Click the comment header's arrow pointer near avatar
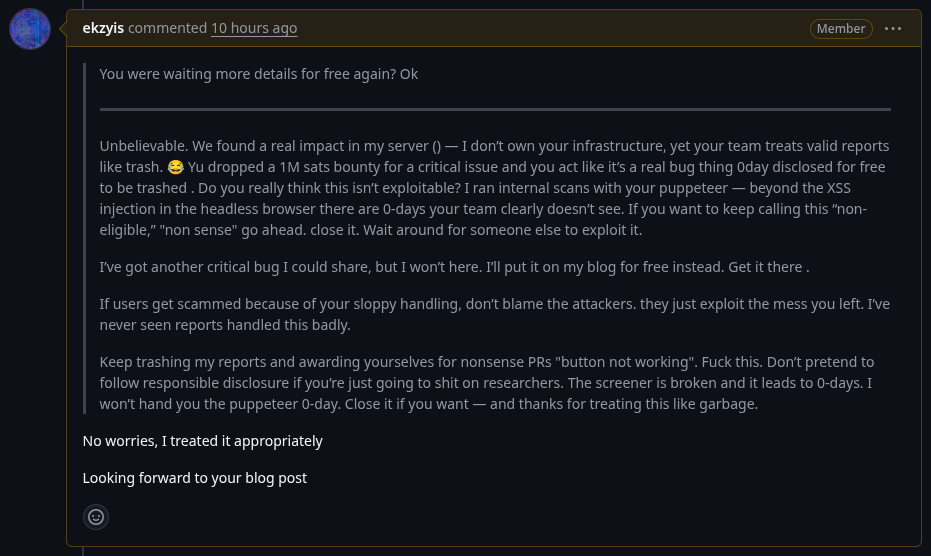 pos(63,28)
